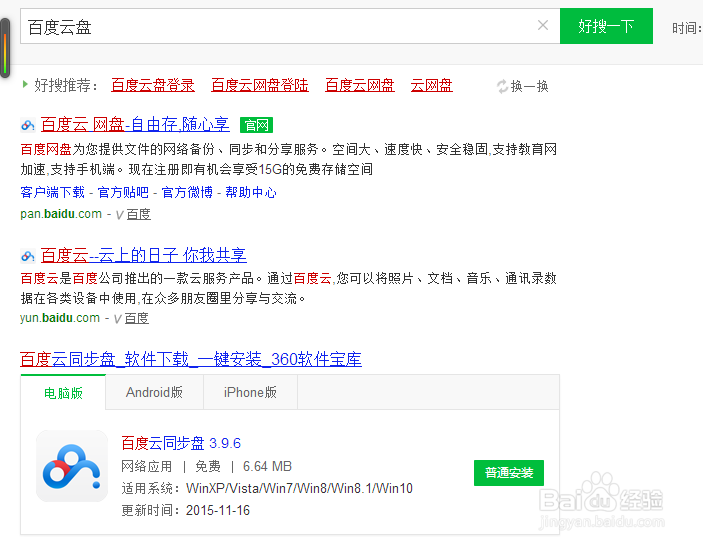Open the 官方微博 sublink
Image resolution: width=703 pixels, height=547 pixels.
(x=187, y=192)
